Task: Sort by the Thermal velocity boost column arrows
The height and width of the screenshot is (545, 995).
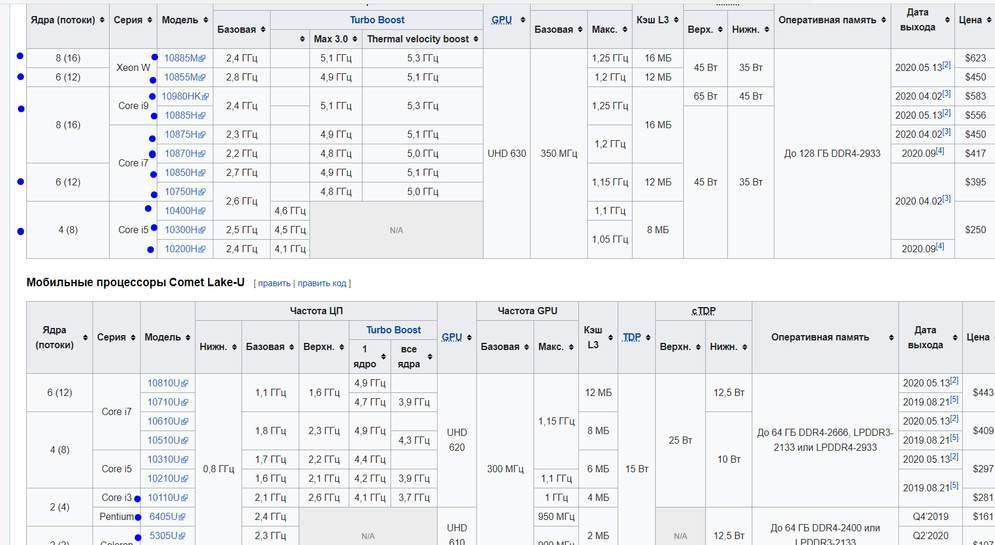Action: coord(474,39)
